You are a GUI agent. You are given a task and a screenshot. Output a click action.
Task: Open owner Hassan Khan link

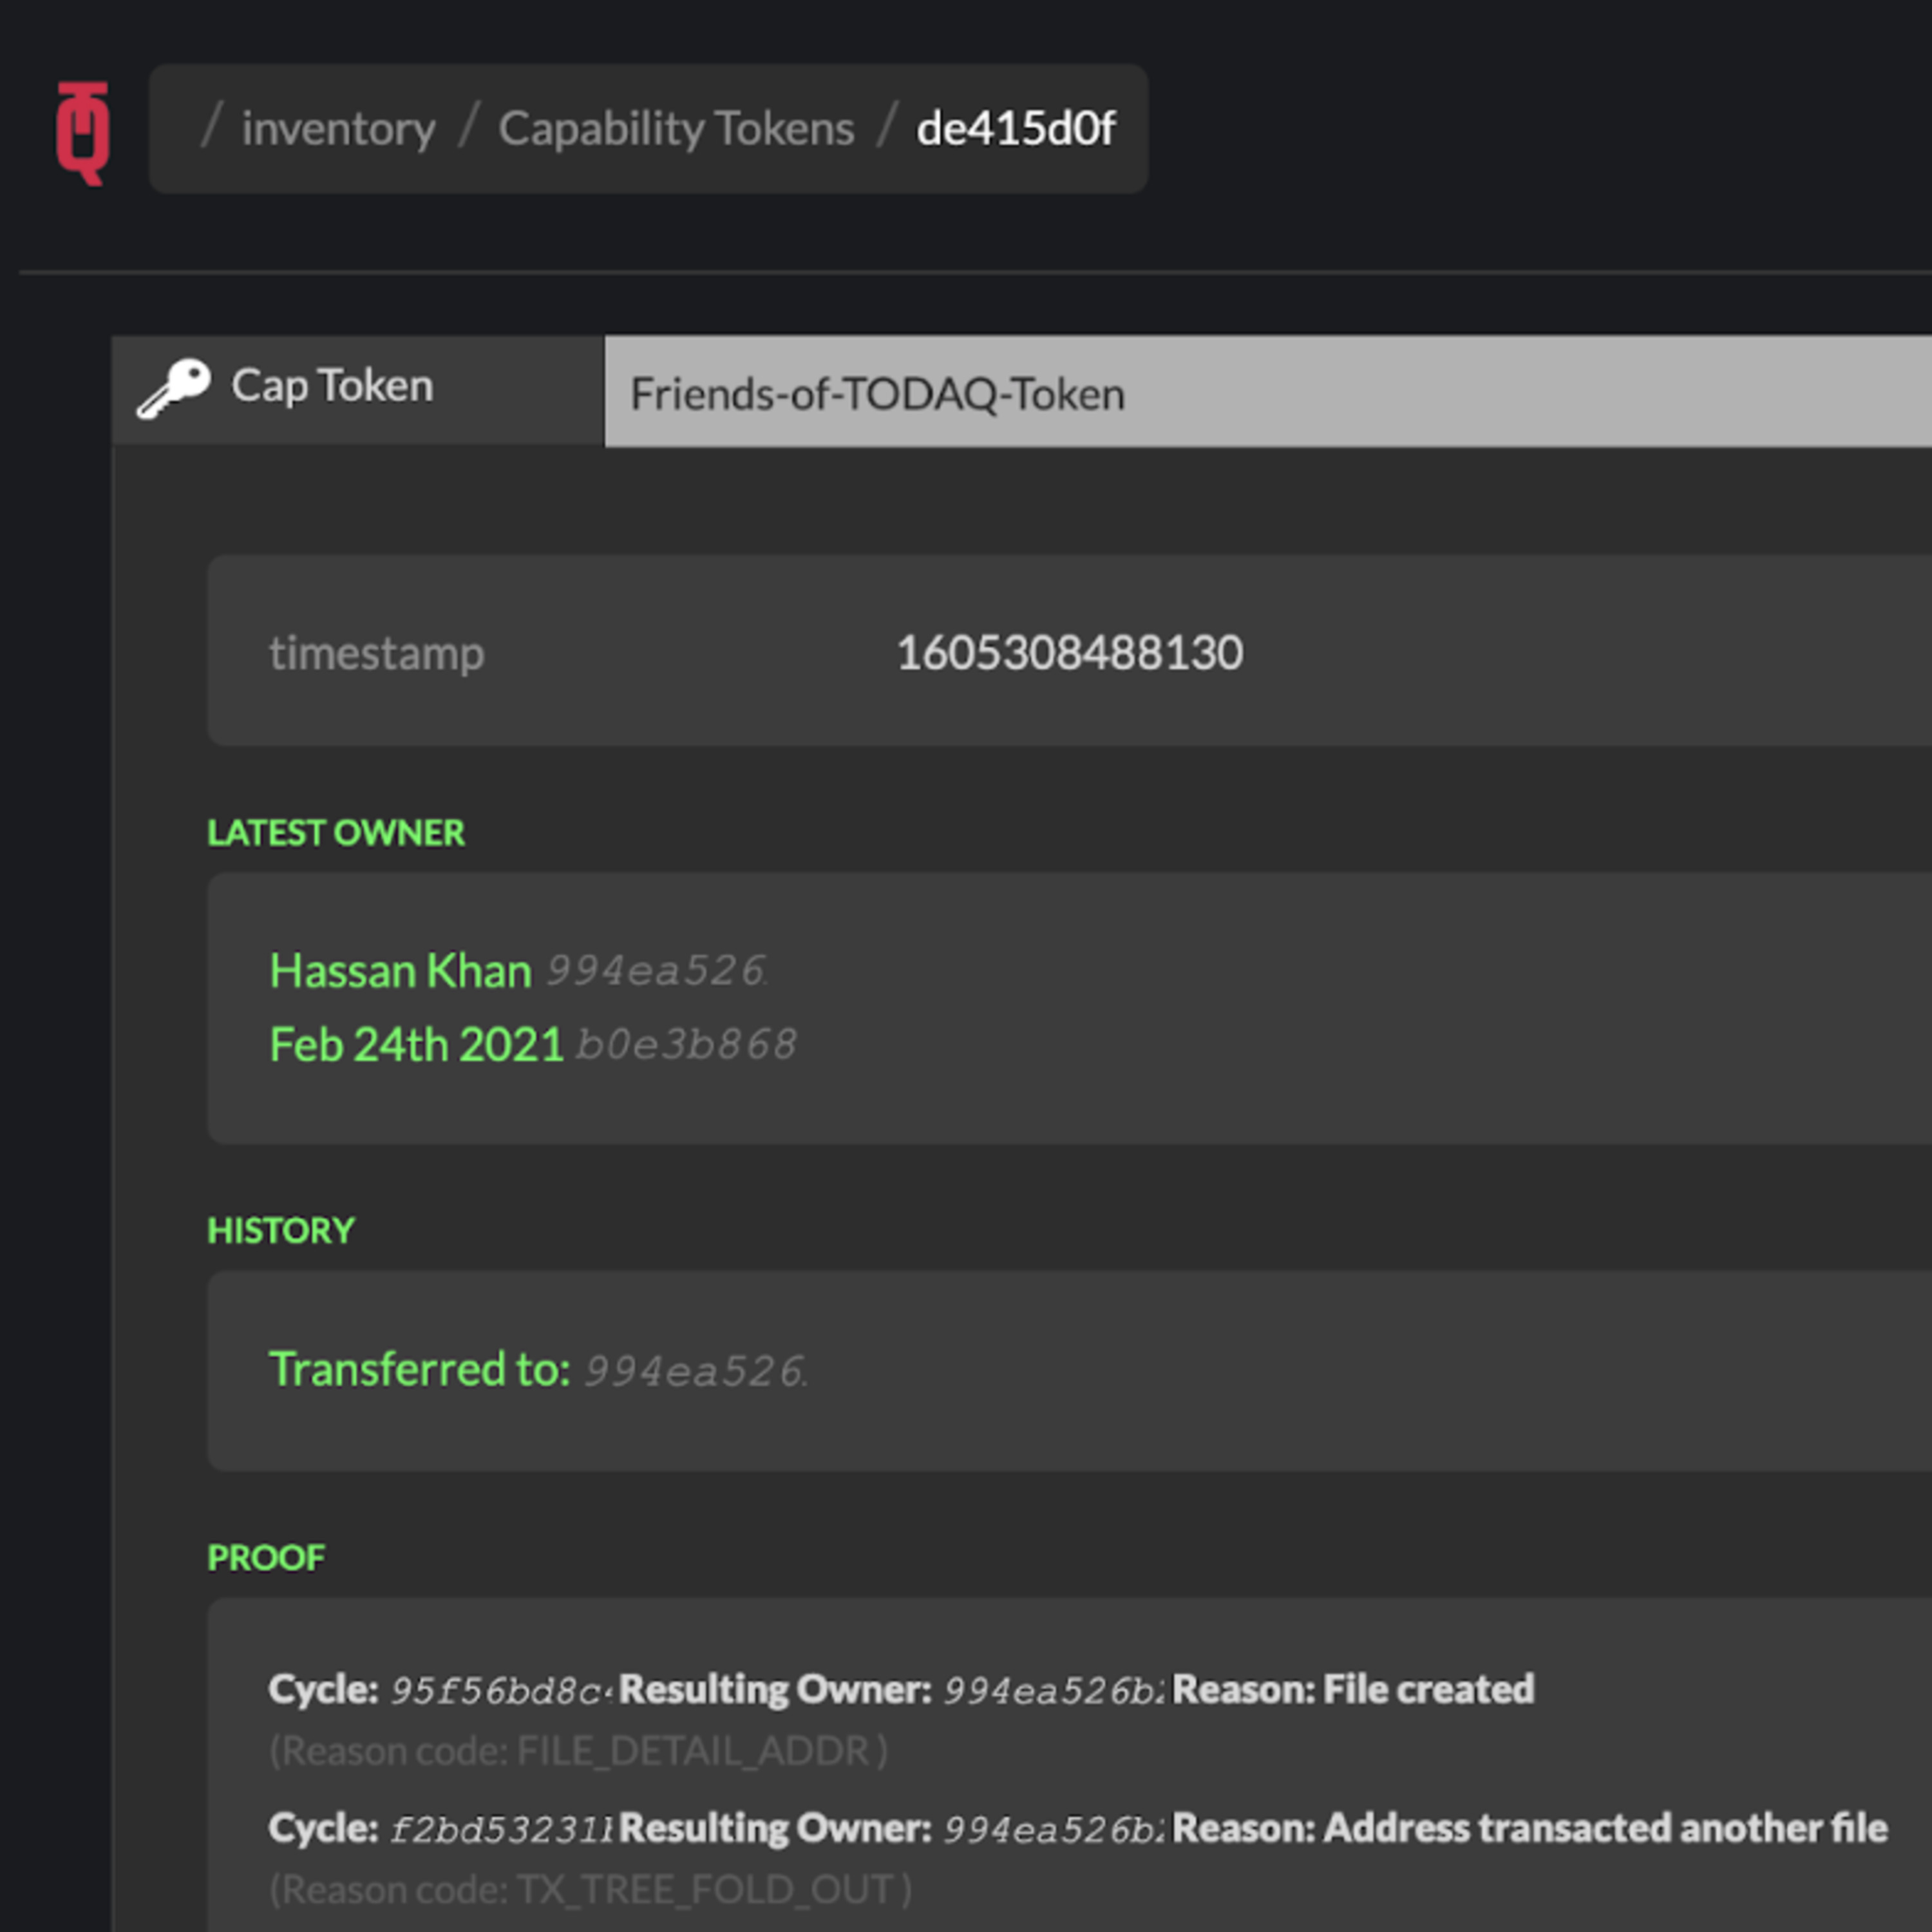point(400,971)
